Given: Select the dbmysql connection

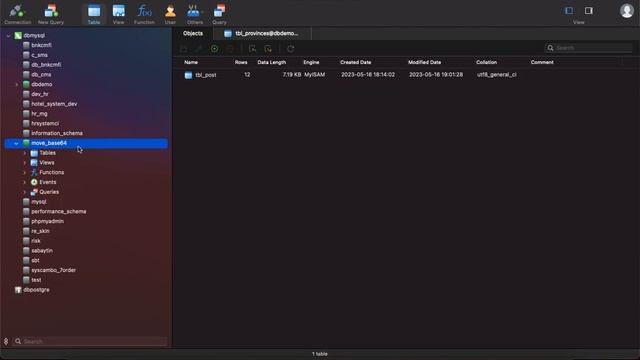Looking at the screenshot, I should coord(34,36).
